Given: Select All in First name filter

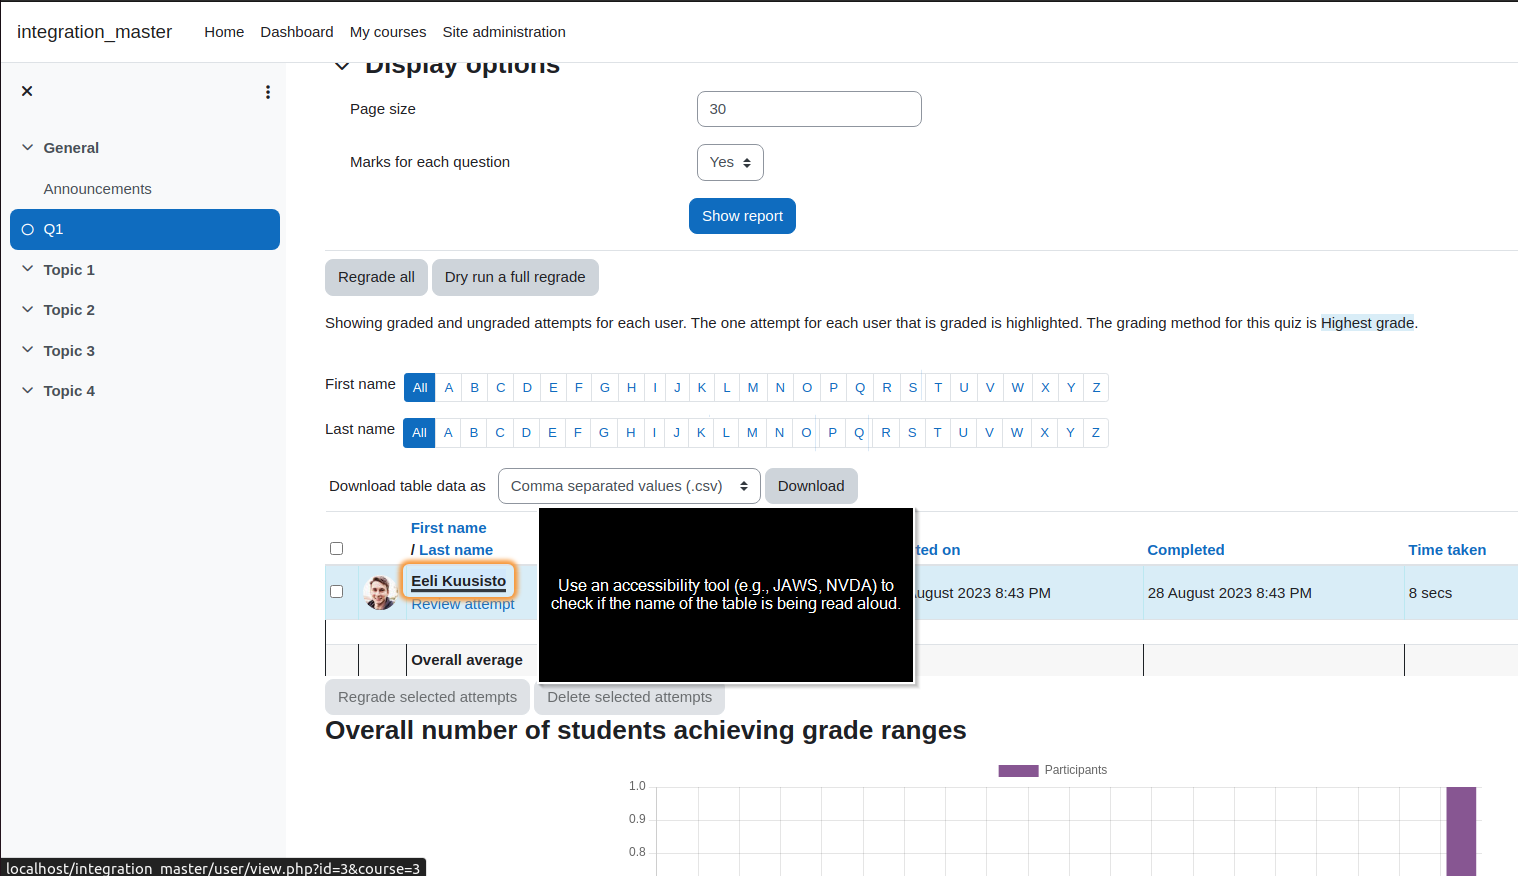Looking at the screenshot, I should 420,388.
